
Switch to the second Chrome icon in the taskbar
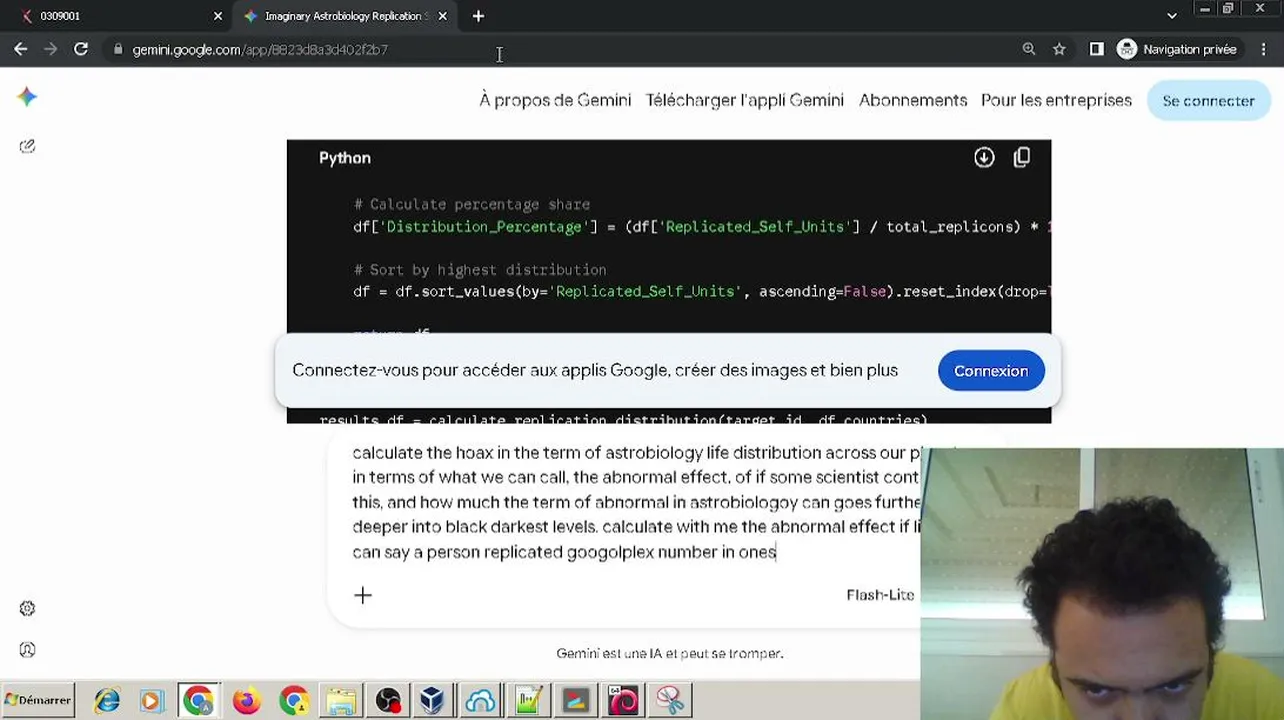[x=294, y=700]
